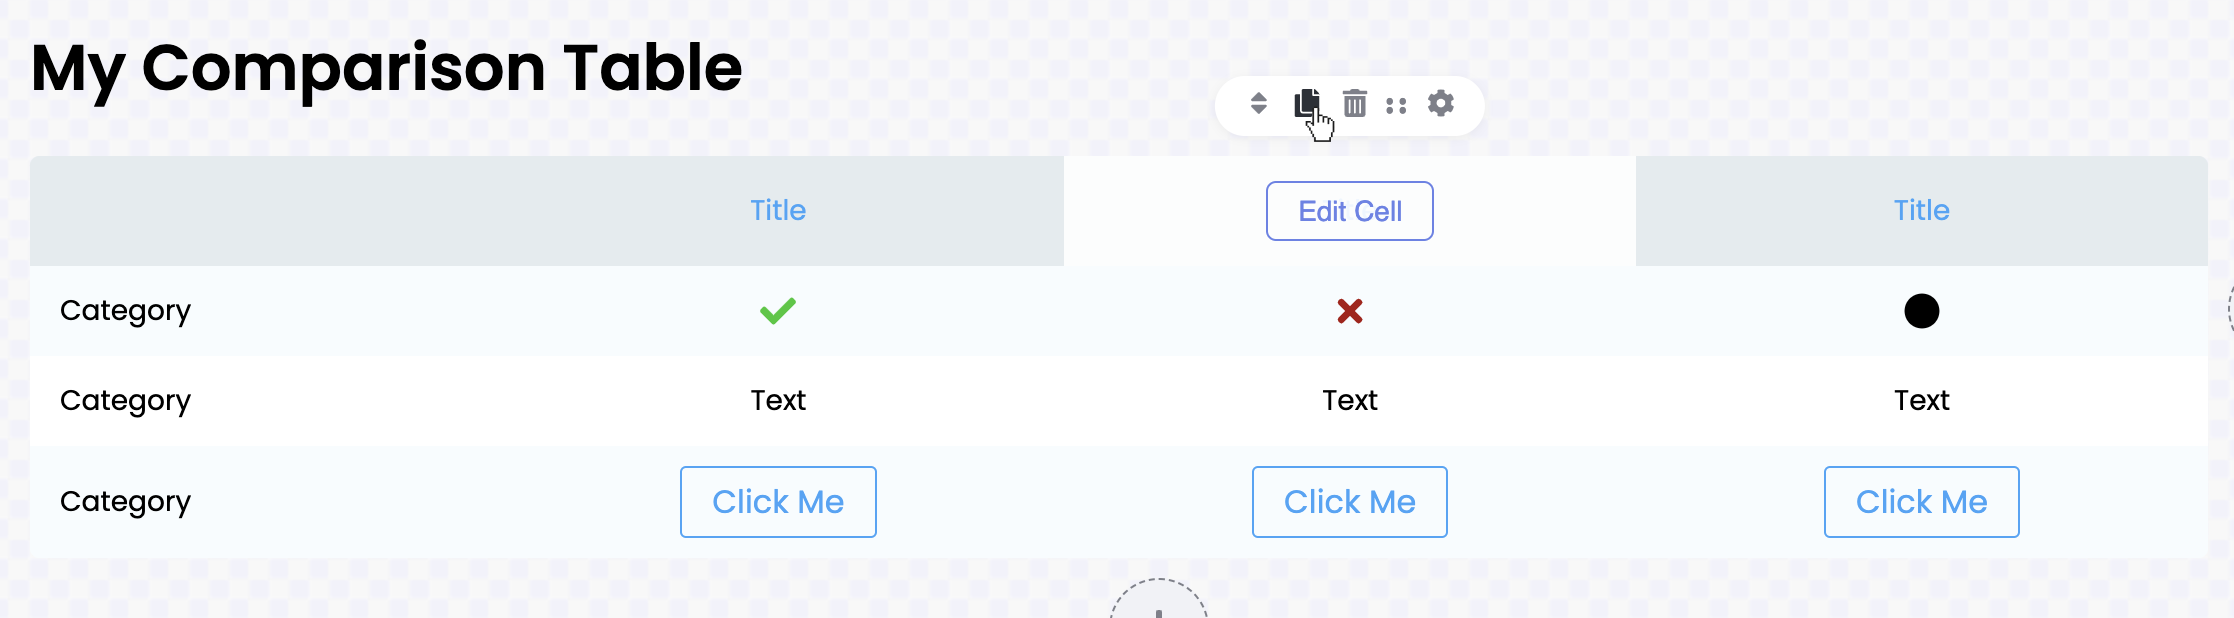2234x618 pixels.
Task: Select the Category label in the Click Me row
Action: pos(125,502)
